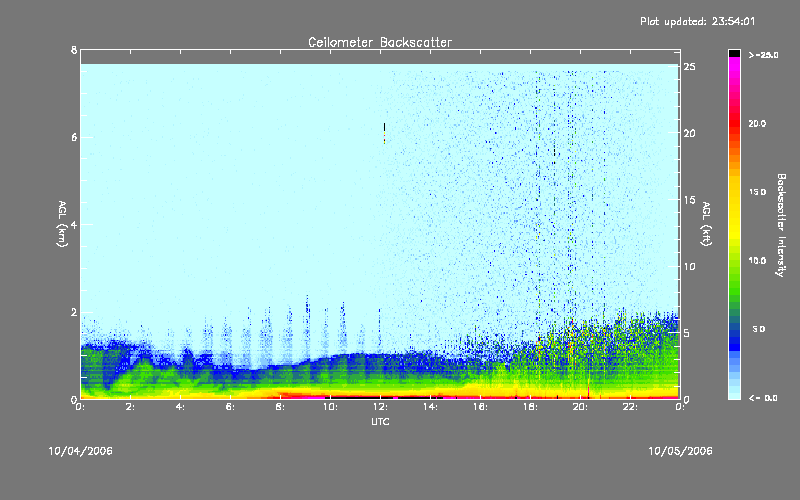Click the "6" tick on km axis
Screen dimensions: 800x500
pyautogui.click(x=74, y=137)
